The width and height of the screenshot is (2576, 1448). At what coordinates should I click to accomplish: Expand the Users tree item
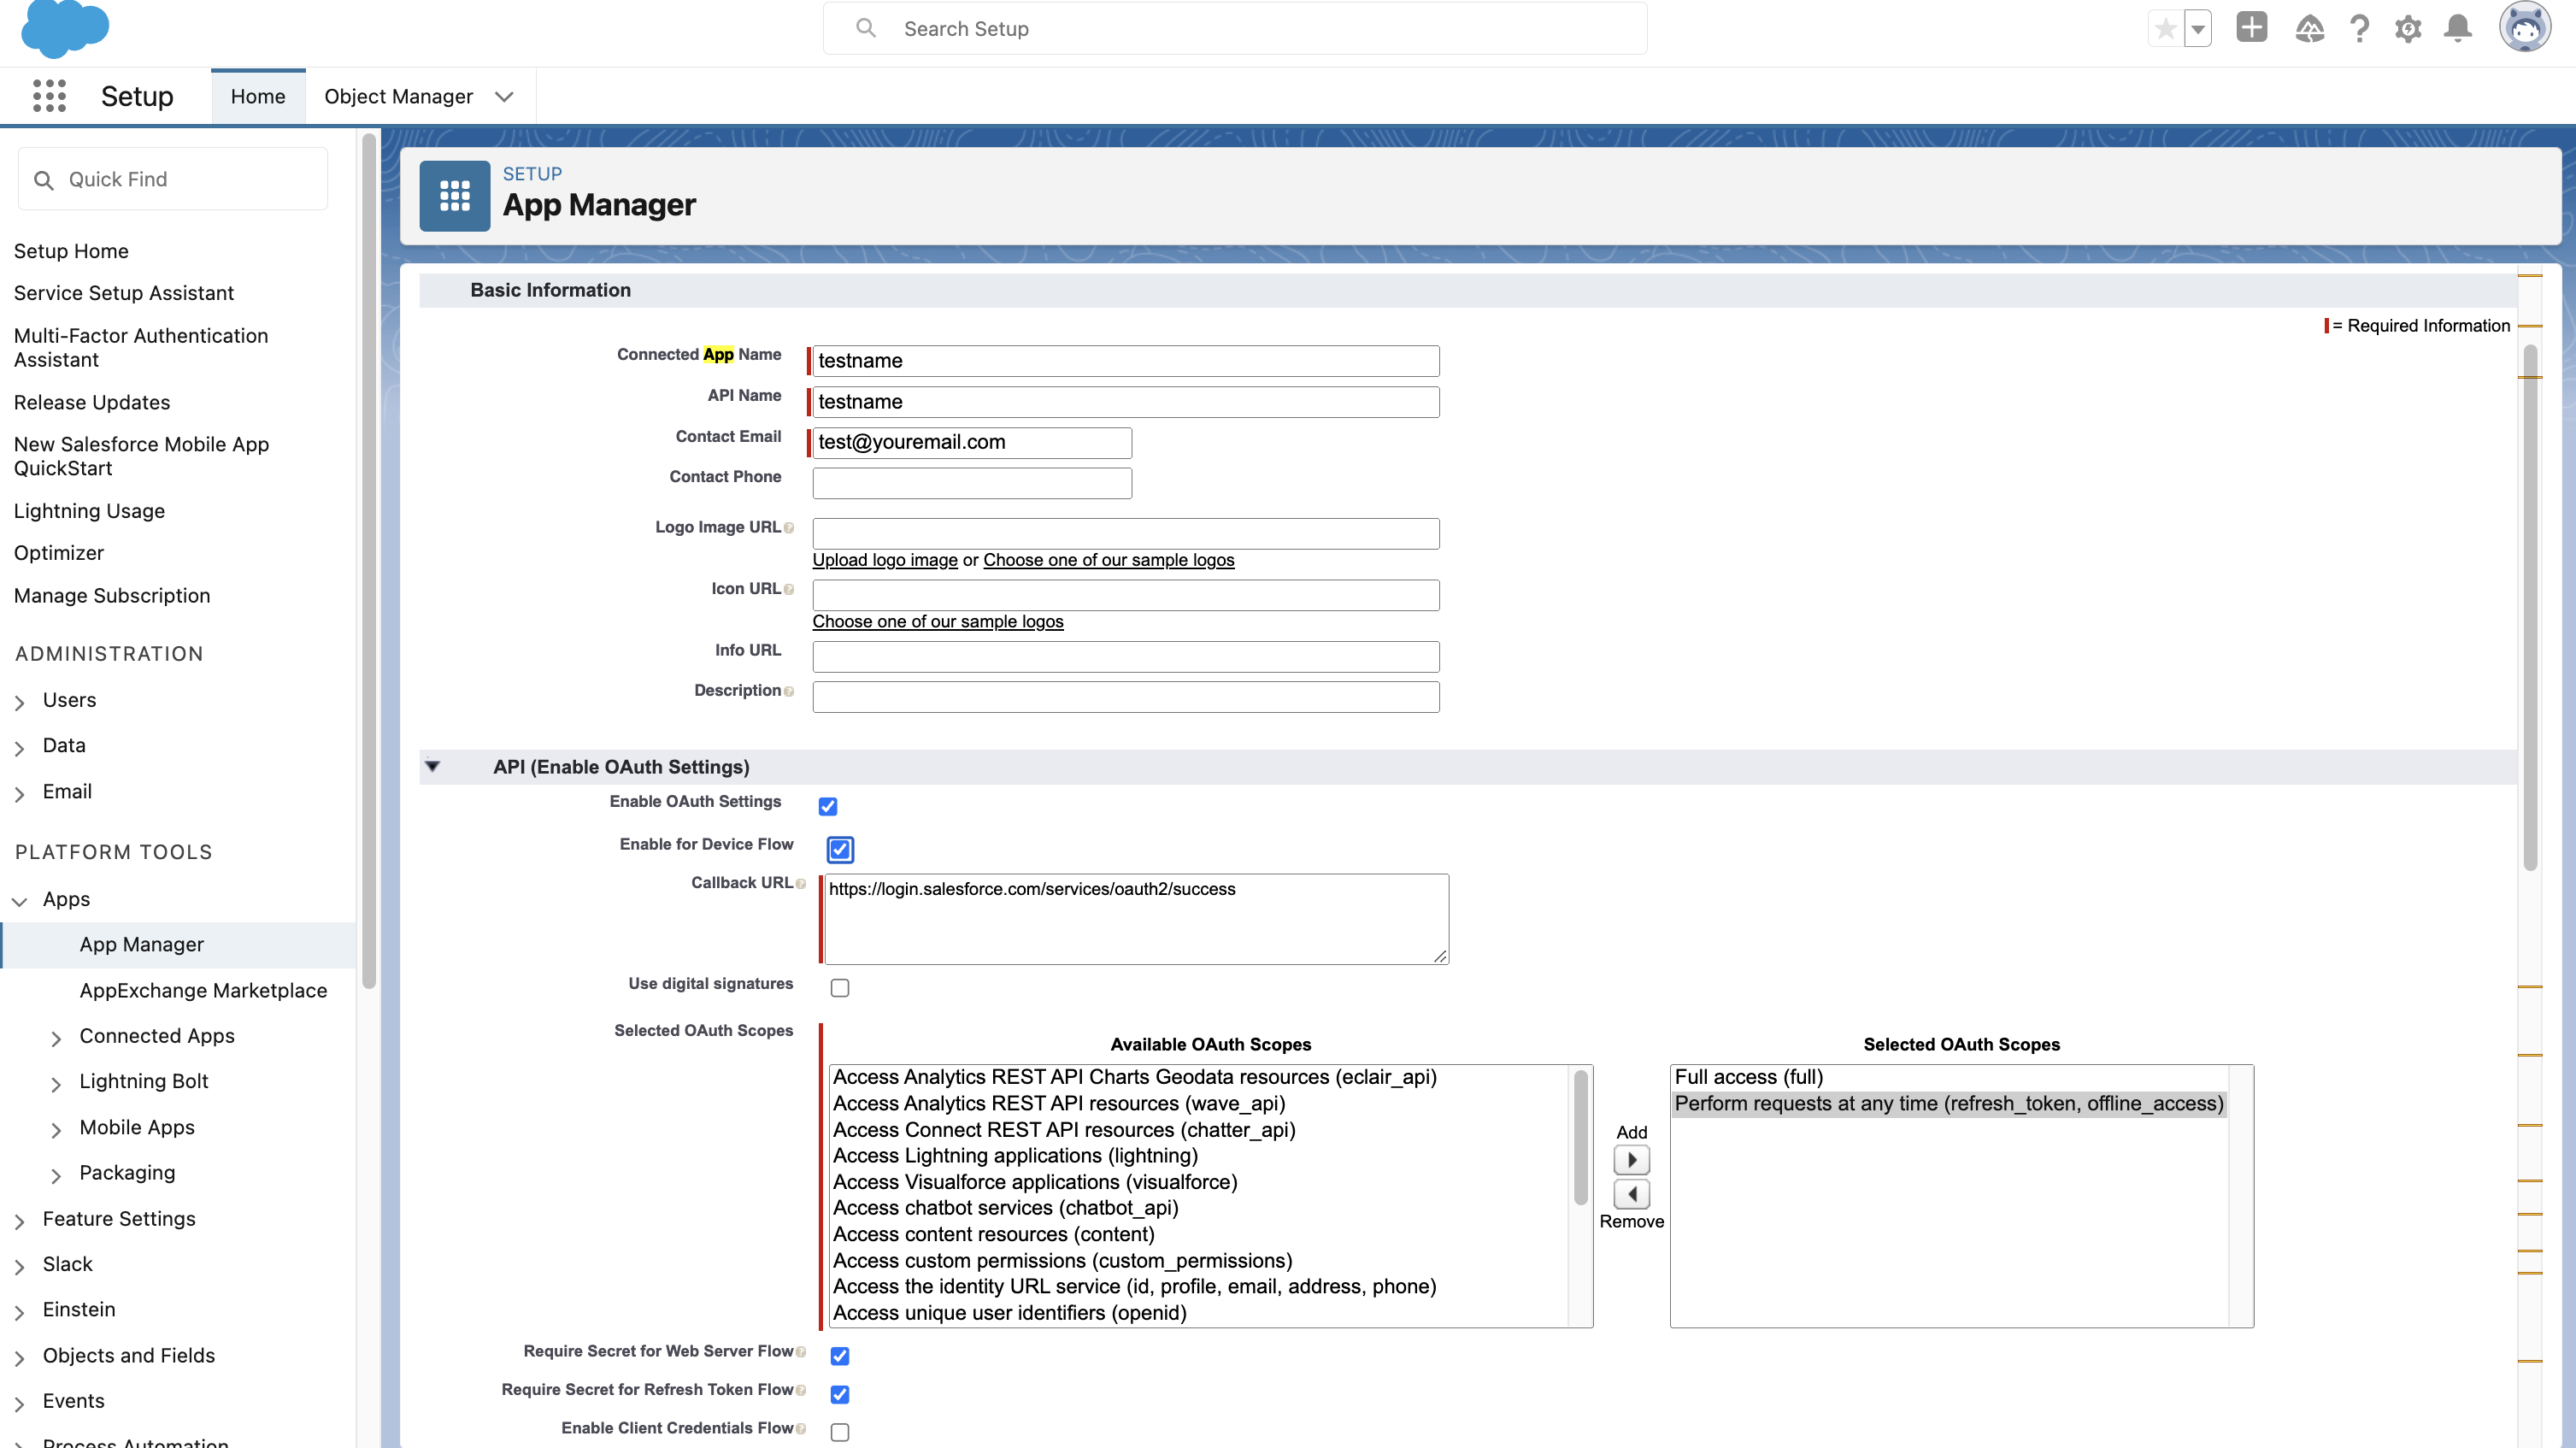19,703
